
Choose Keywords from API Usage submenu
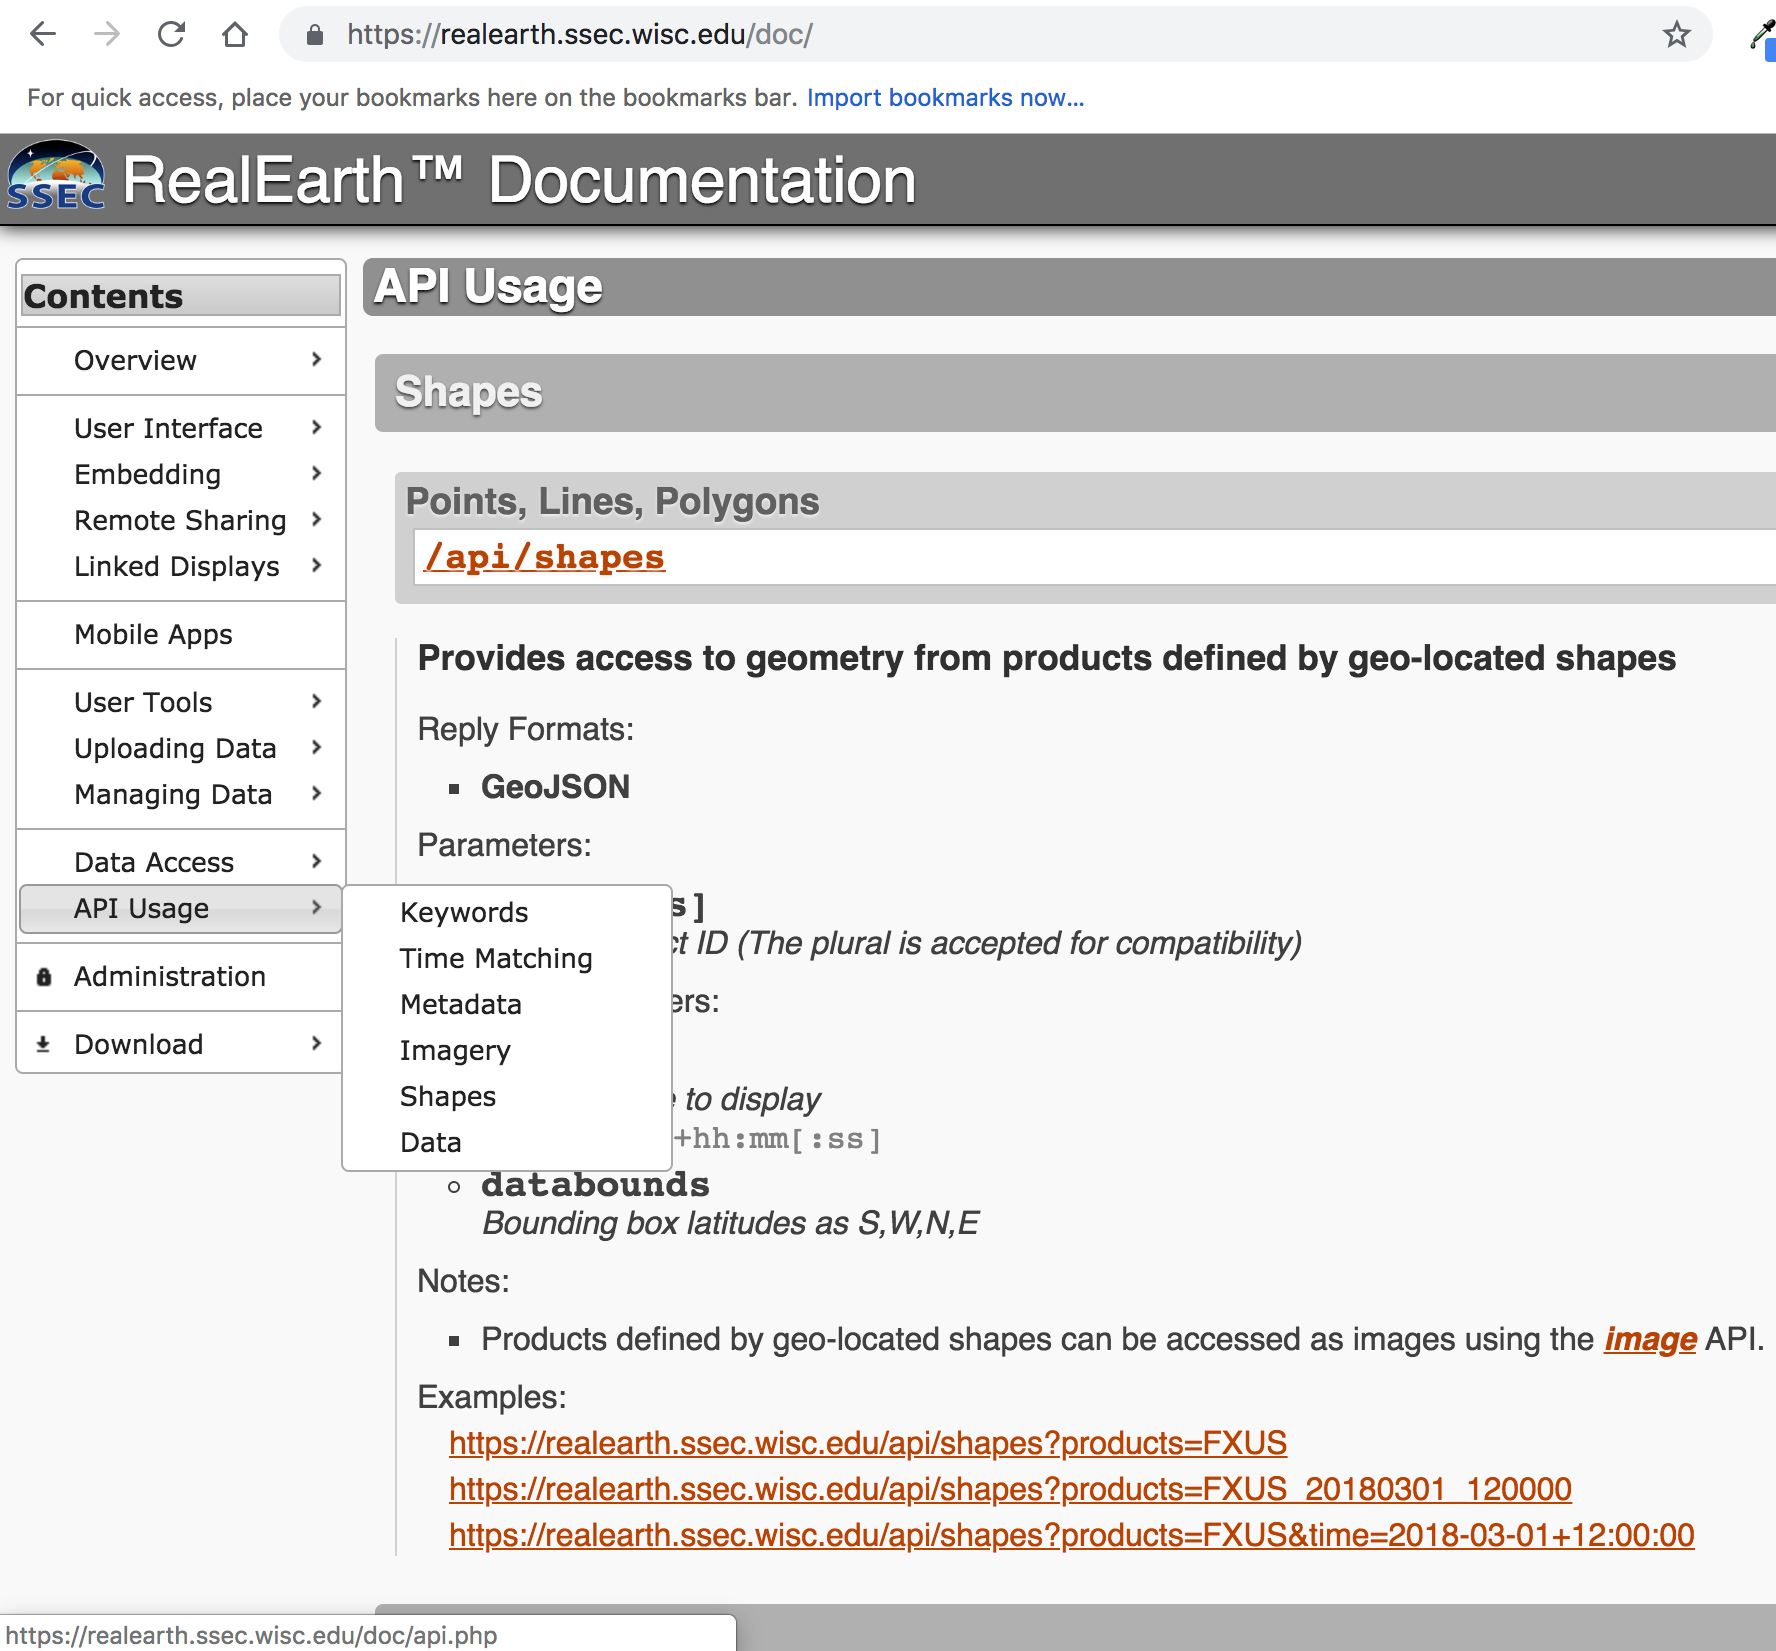pyautogui.click(x=507, y=913)
